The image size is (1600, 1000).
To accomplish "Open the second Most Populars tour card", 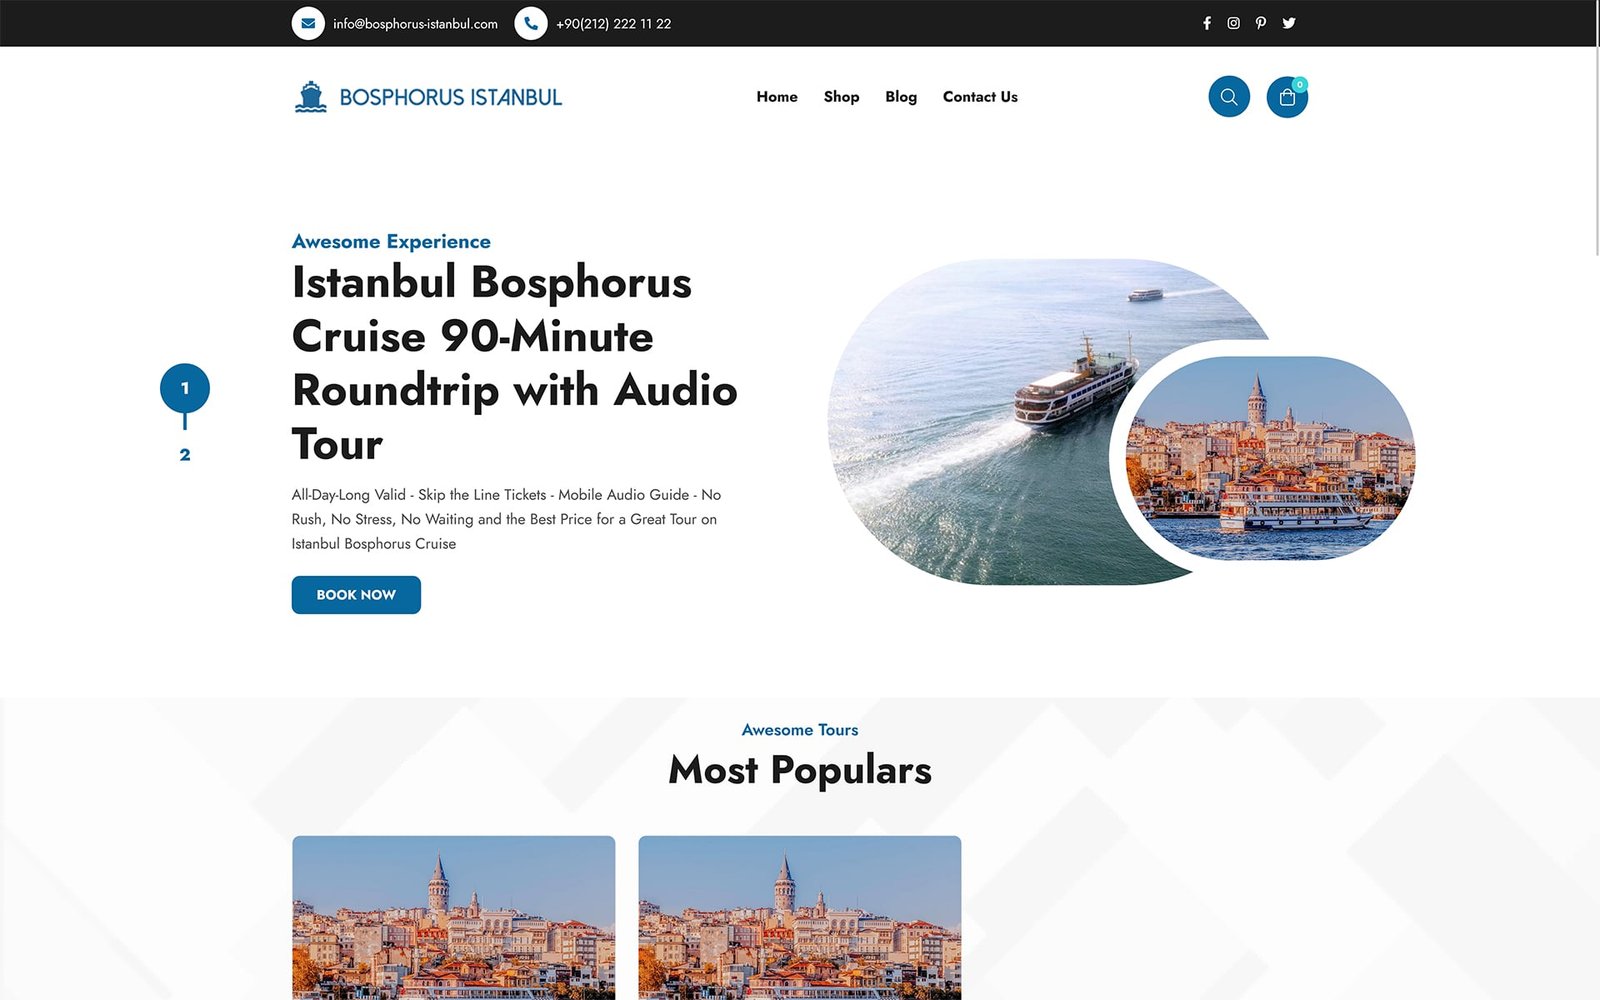I will coord(800,918).
